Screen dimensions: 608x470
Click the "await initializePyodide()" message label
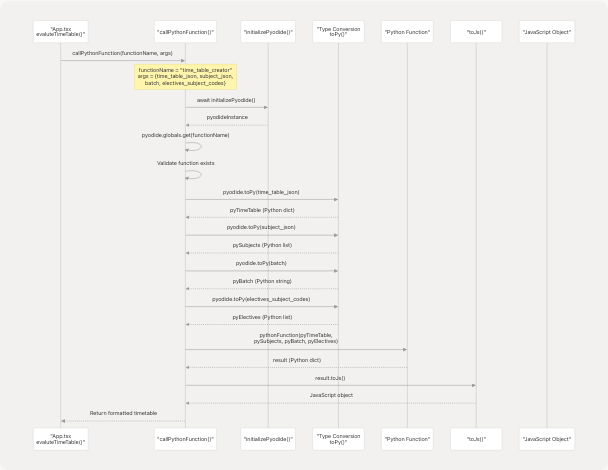pyautogui.click(x=226, y=100)
